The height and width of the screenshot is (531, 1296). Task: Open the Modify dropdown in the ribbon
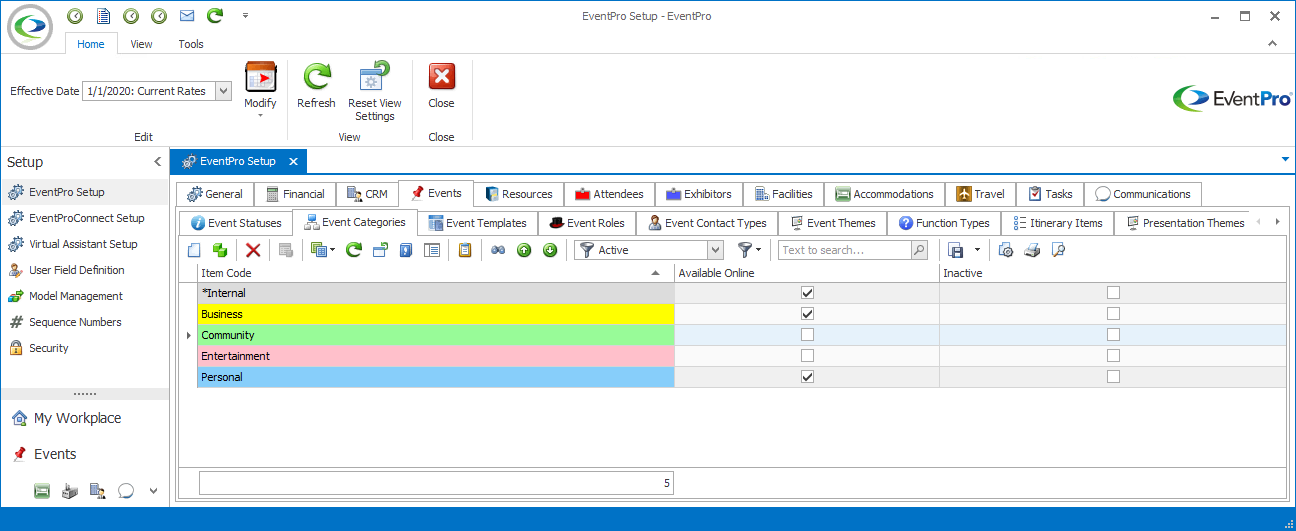[260, 90]
